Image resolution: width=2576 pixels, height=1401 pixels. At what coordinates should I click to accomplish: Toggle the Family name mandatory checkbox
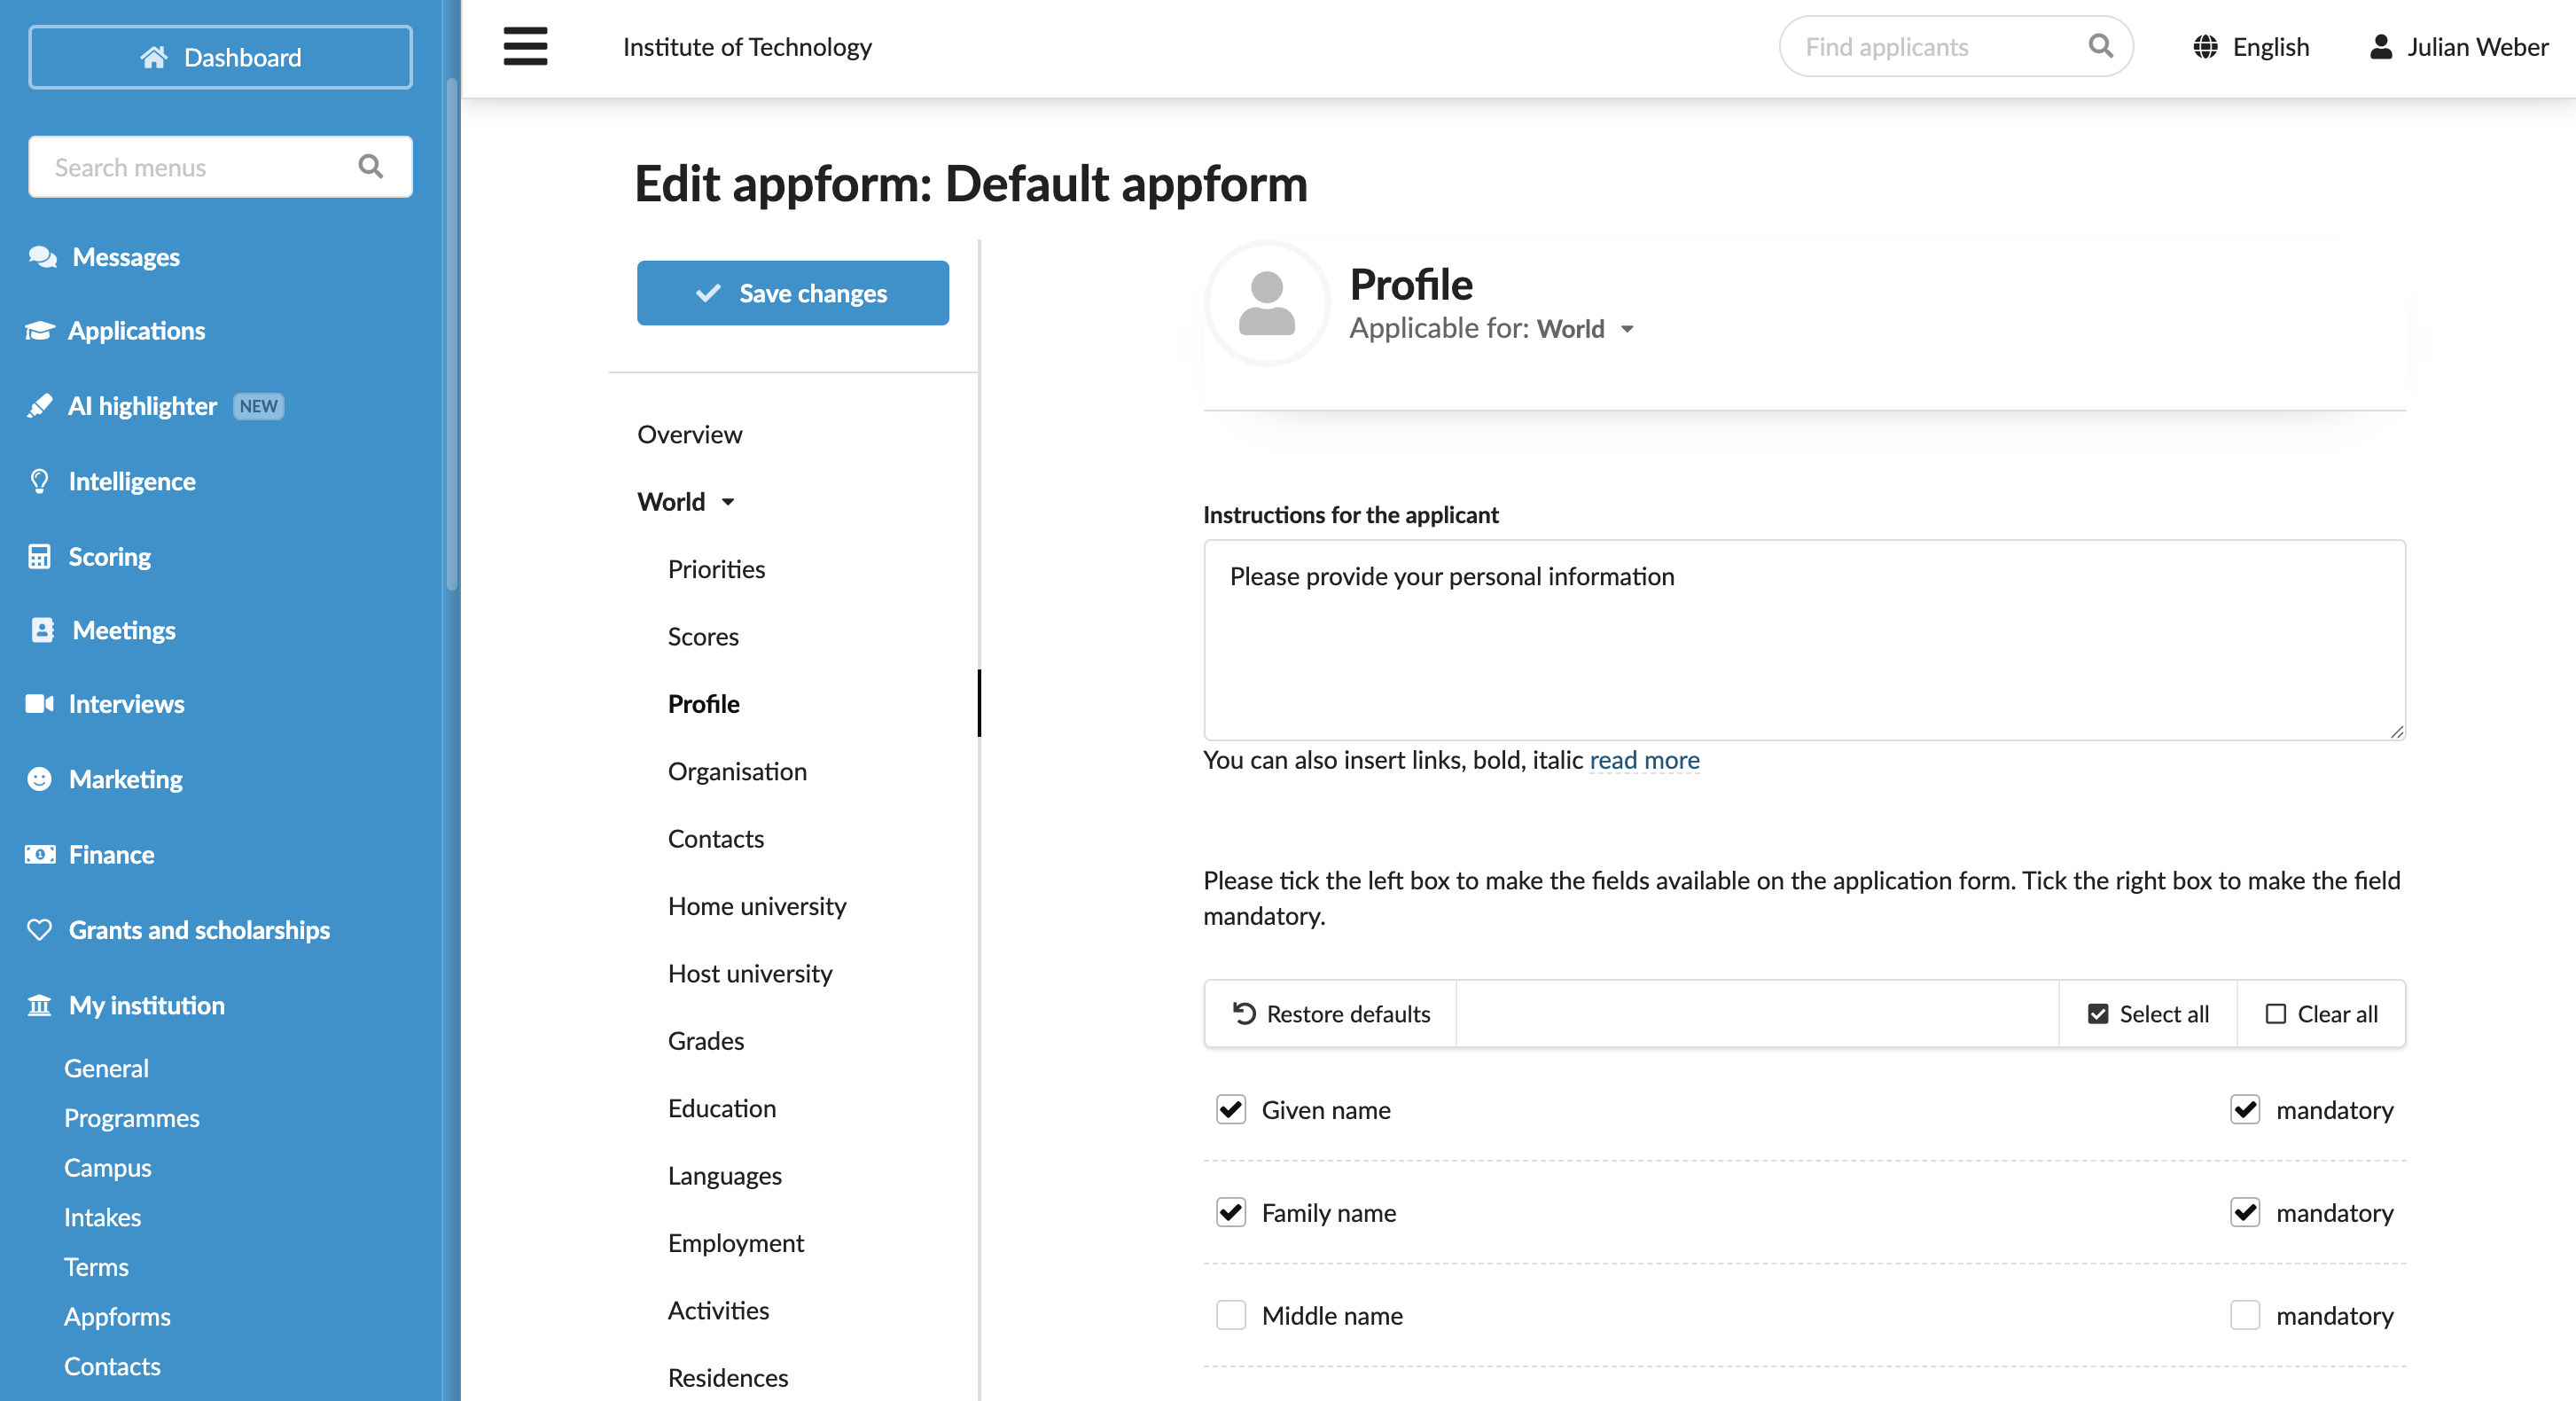(x=2245, y=1212)
